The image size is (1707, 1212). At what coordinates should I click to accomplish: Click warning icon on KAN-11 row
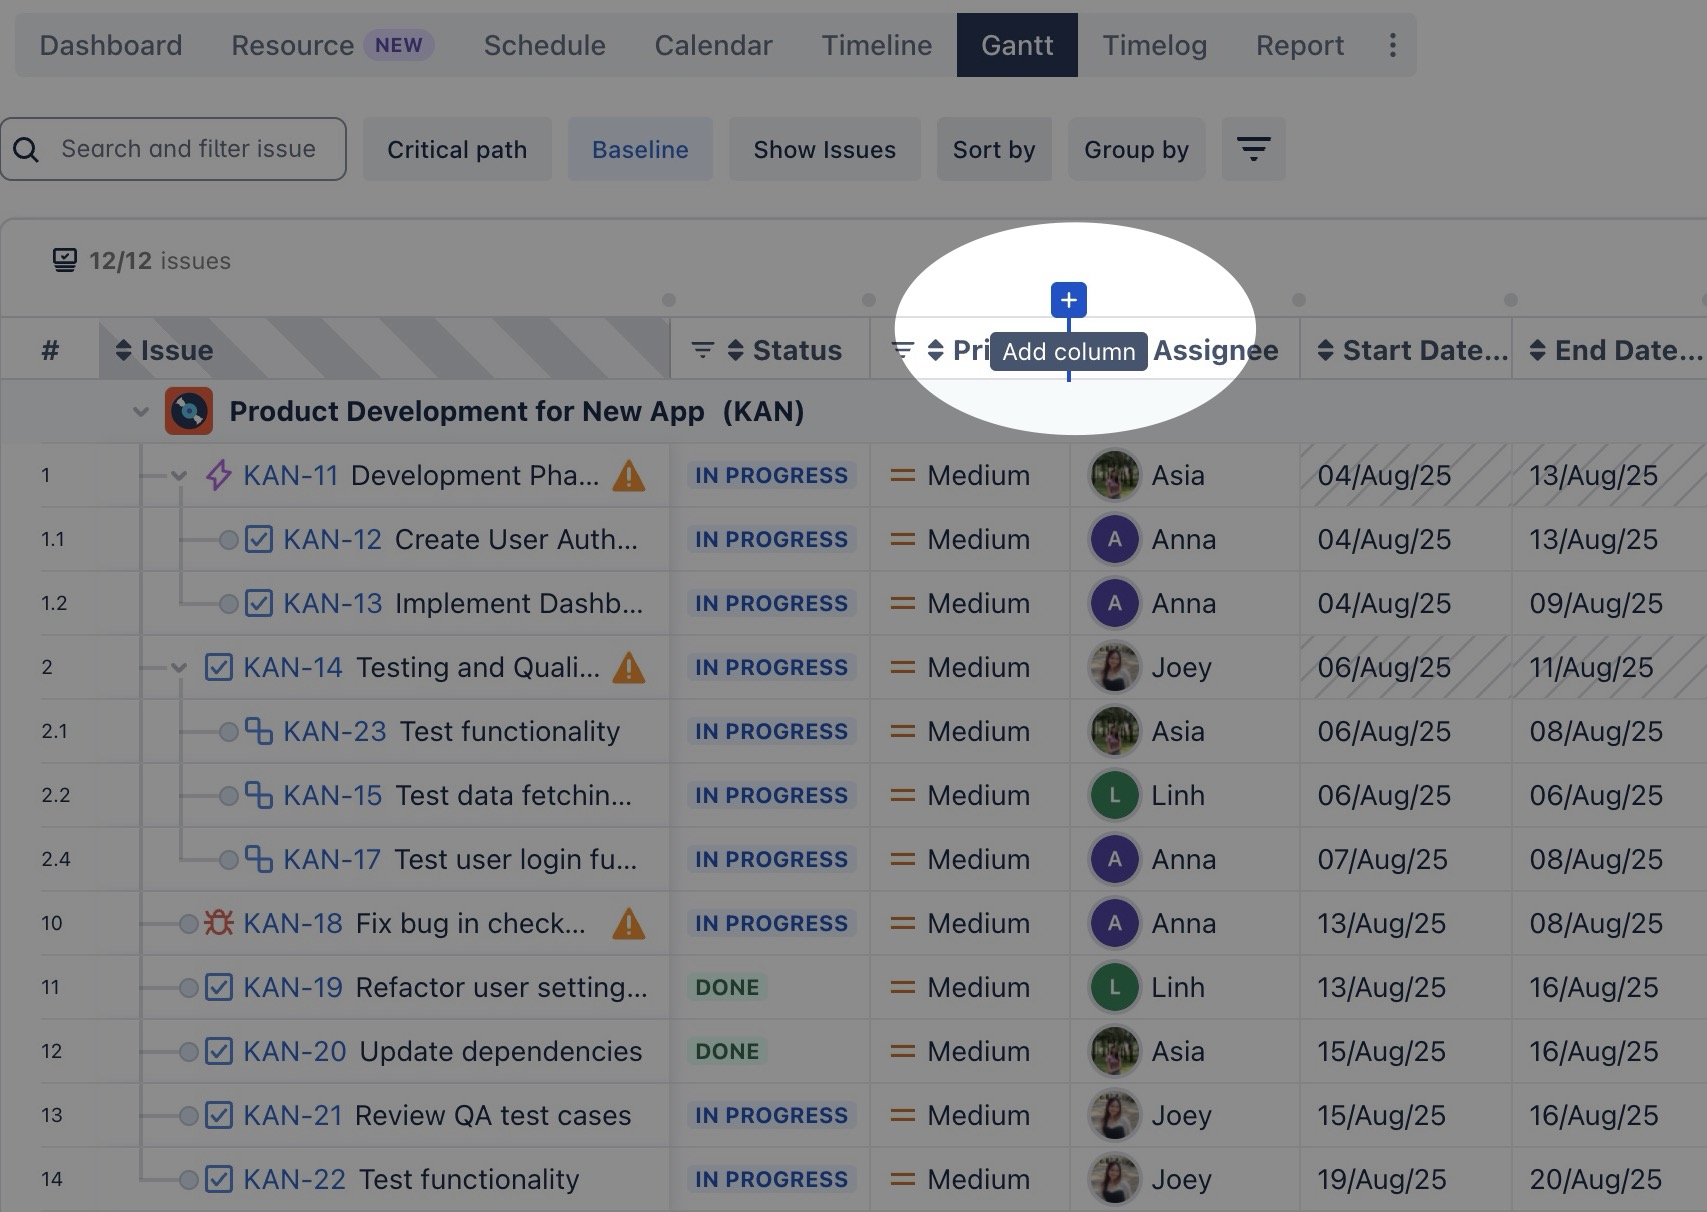tap(628, 476)
